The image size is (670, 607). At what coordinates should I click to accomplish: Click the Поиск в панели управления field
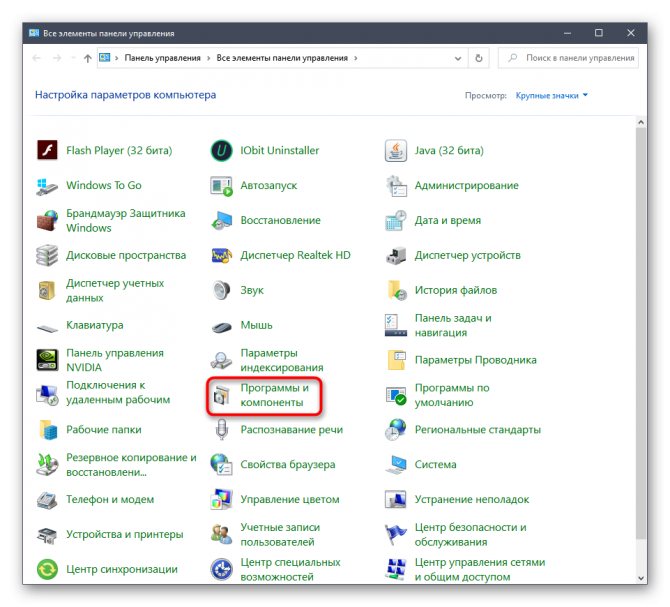click(568, 58)
